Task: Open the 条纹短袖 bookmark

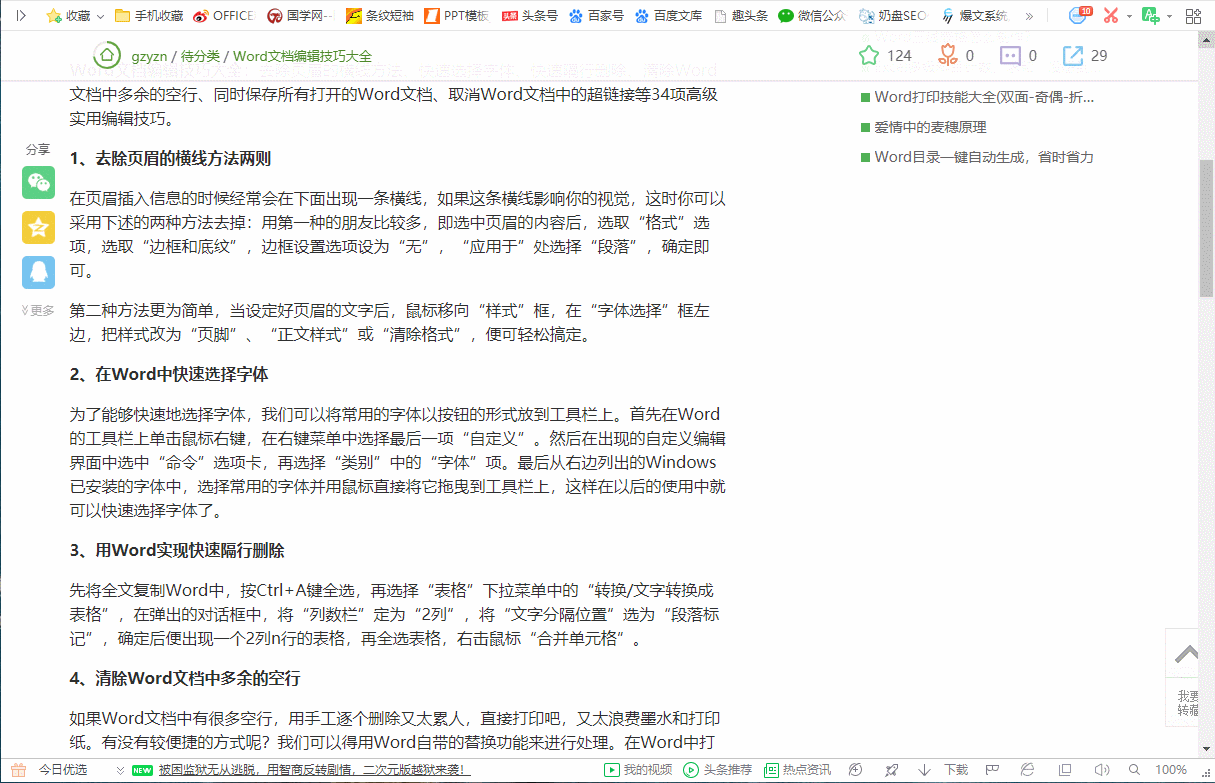Action: coord(379,16)
